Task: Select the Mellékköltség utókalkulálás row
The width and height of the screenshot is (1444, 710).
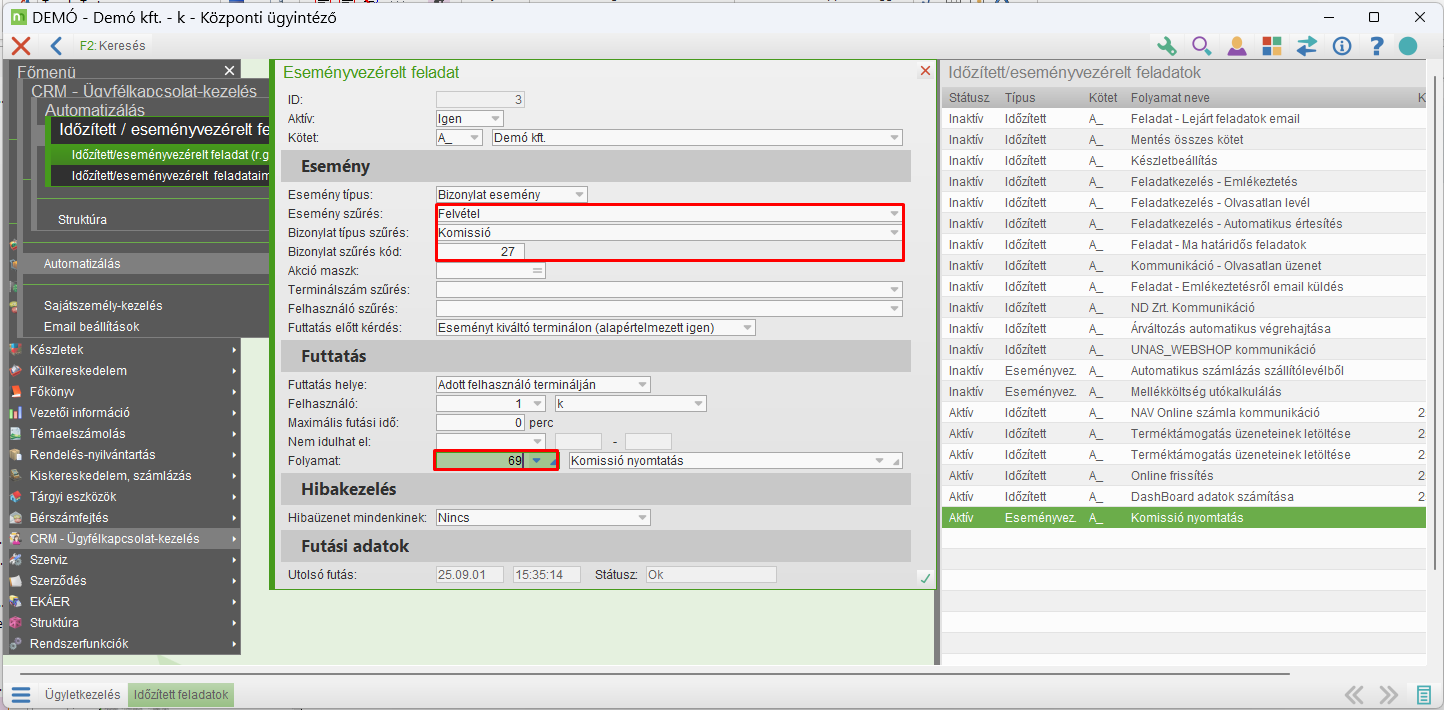Action: [1184, 392]
